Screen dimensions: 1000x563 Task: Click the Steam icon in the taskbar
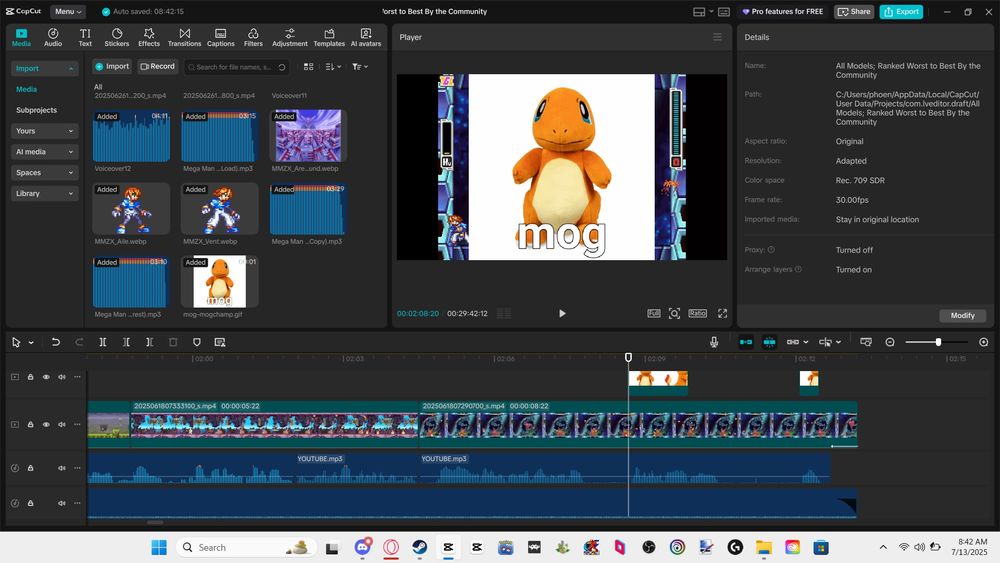pos(419,547)
